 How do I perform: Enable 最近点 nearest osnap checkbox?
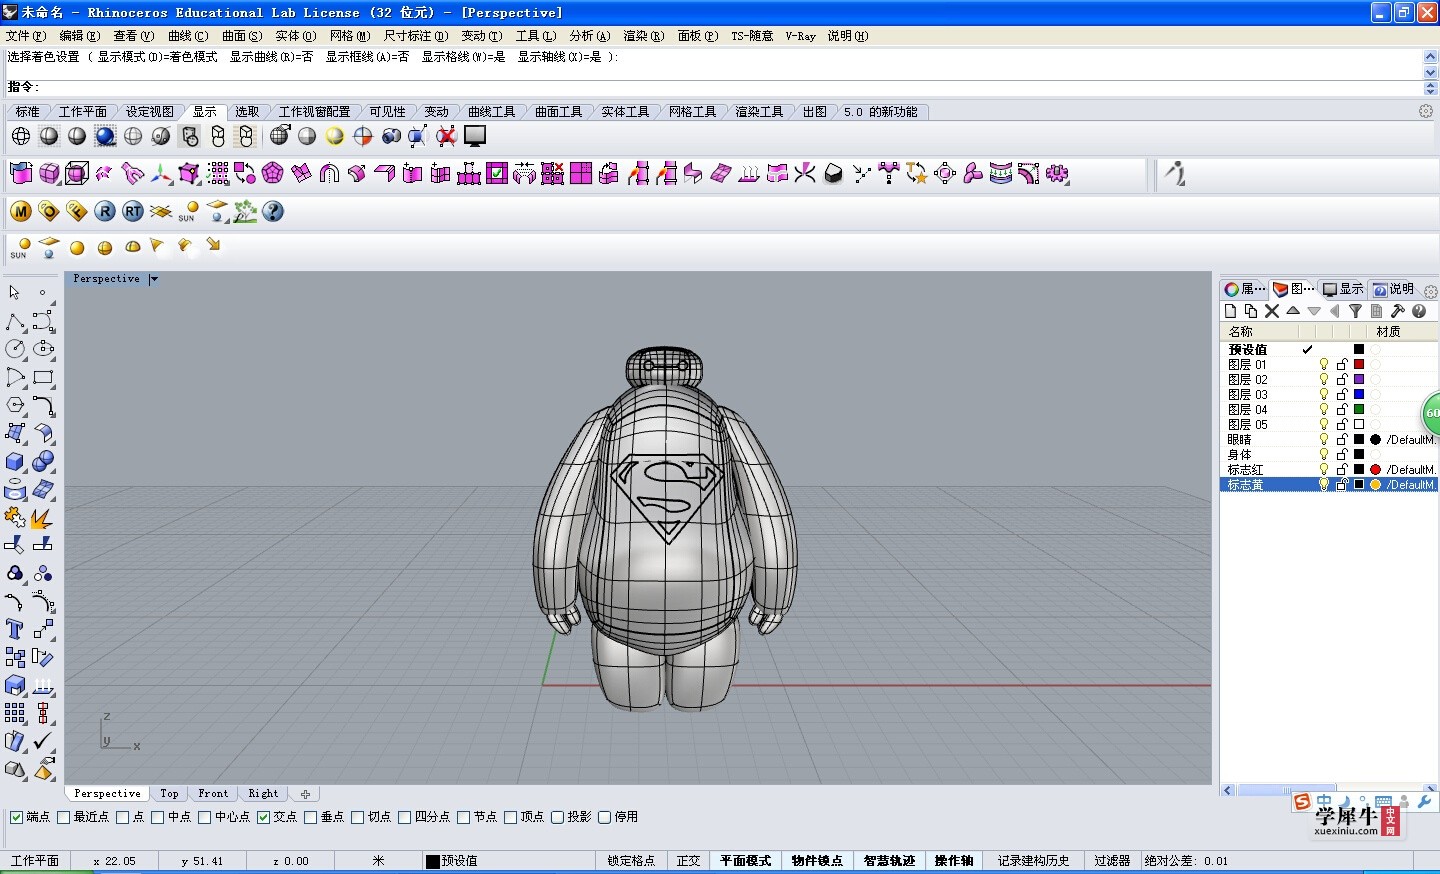(64, 817)
